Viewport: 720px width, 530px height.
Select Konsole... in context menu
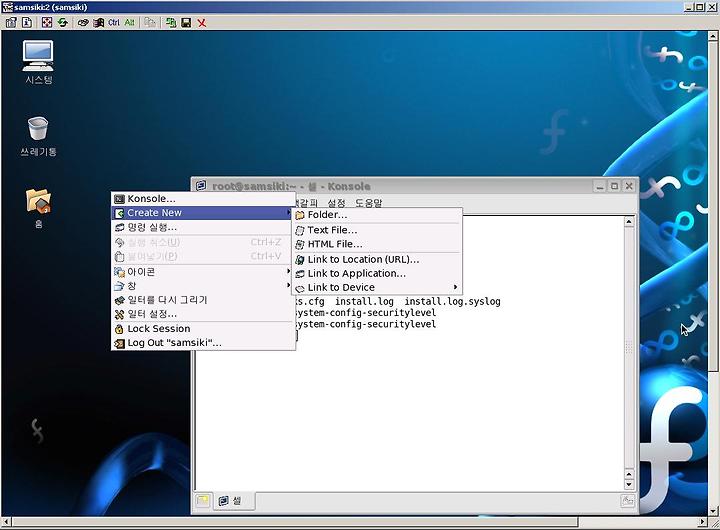tap(202, 199)
